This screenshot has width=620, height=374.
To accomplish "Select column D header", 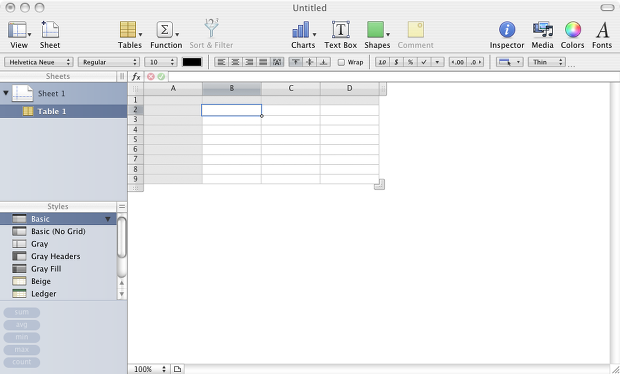I will [350, 89].
